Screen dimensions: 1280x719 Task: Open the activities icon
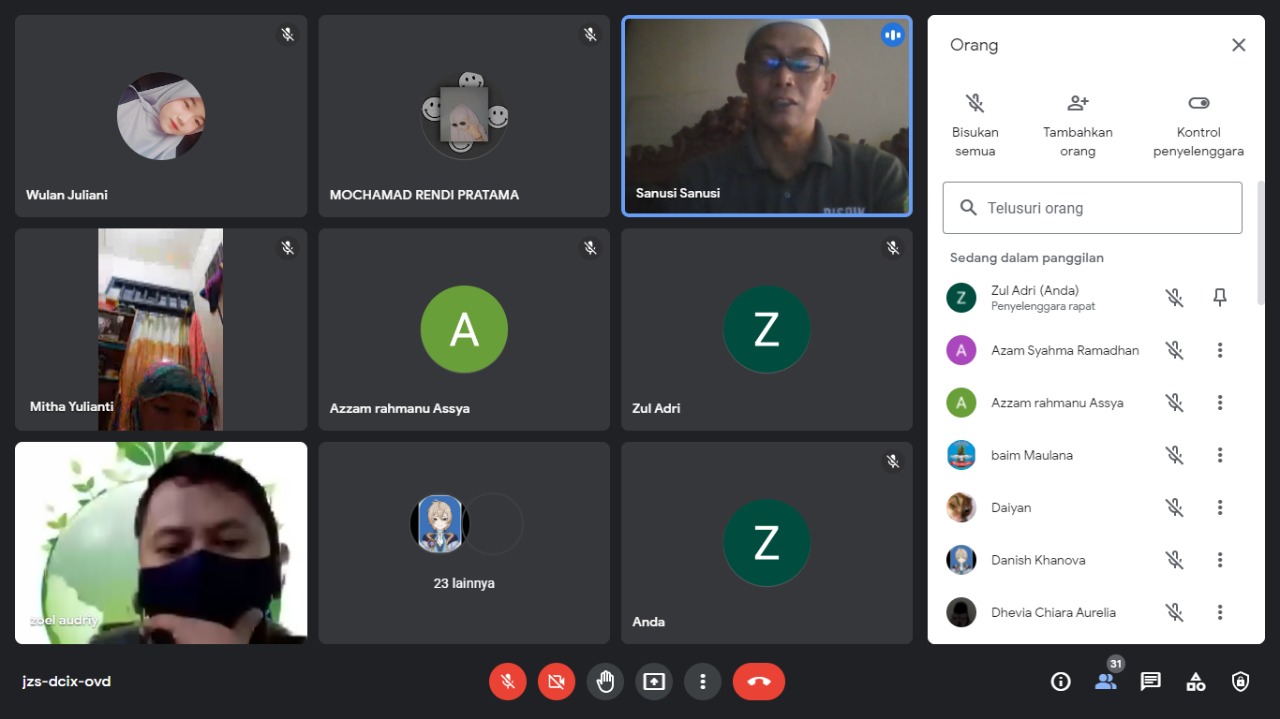pos(1195,682)
